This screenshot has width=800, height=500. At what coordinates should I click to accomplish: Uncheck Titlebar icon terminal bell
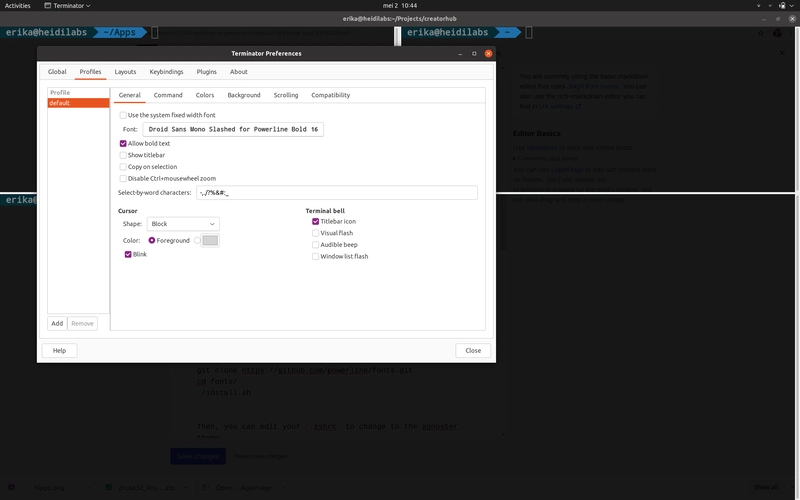[x=315, y=221]
